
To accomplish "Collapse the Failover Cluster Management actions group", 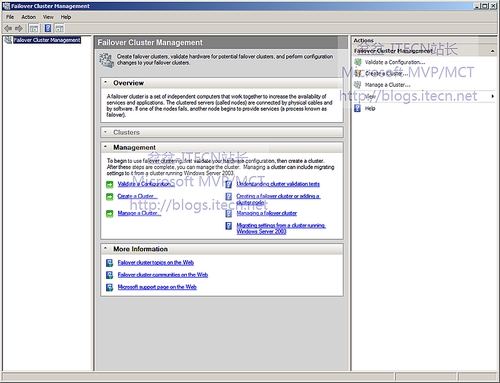I will tap(492, 51).
